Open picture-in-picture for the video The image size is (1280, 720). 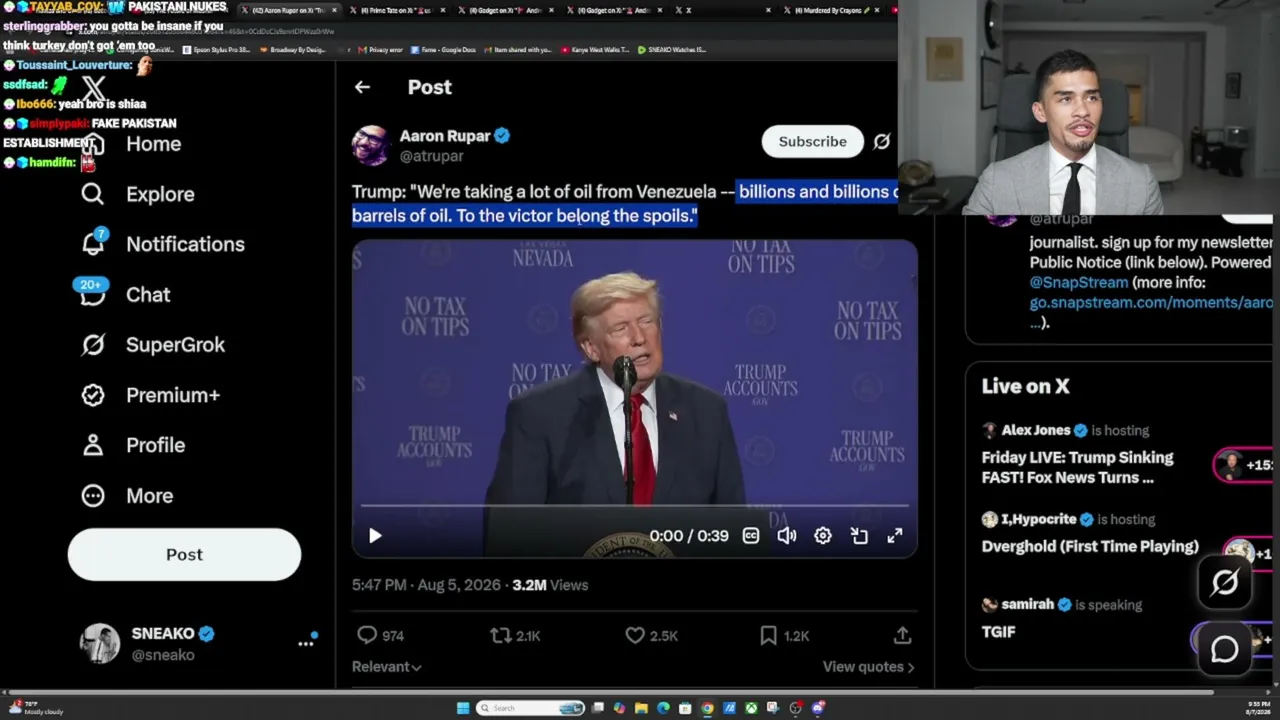pyautogui.click(x=859, y=536)
